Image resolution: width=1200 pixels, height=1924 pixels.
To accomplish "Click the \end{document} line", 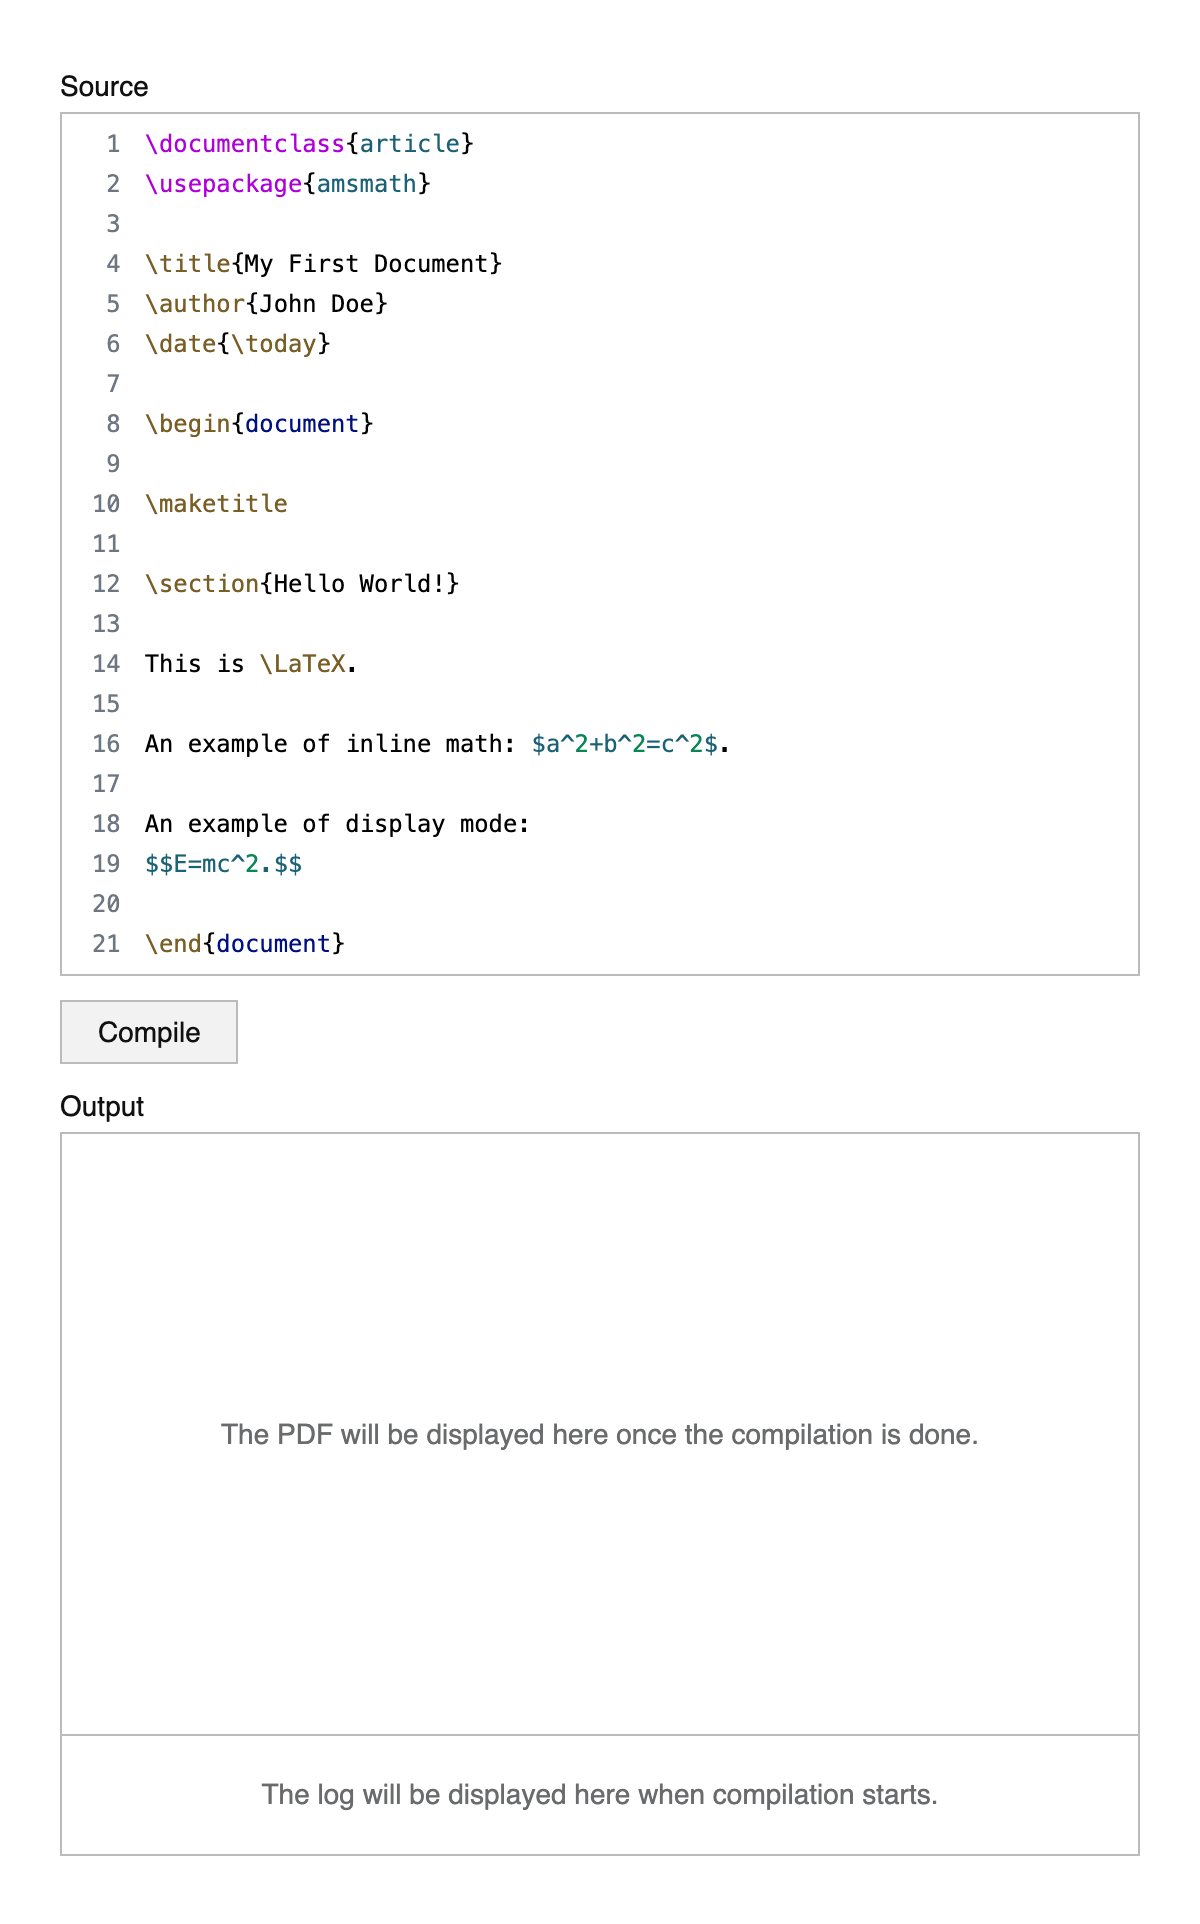I will coord(245,944).
